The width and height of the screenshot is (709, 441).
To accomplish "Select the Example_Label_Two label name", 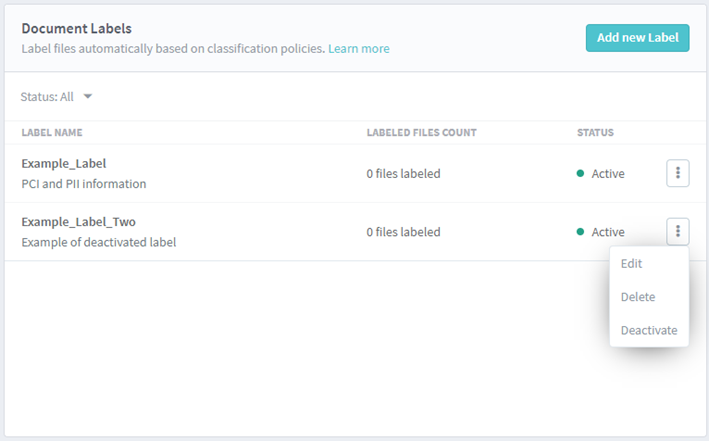I will [78, 222].
